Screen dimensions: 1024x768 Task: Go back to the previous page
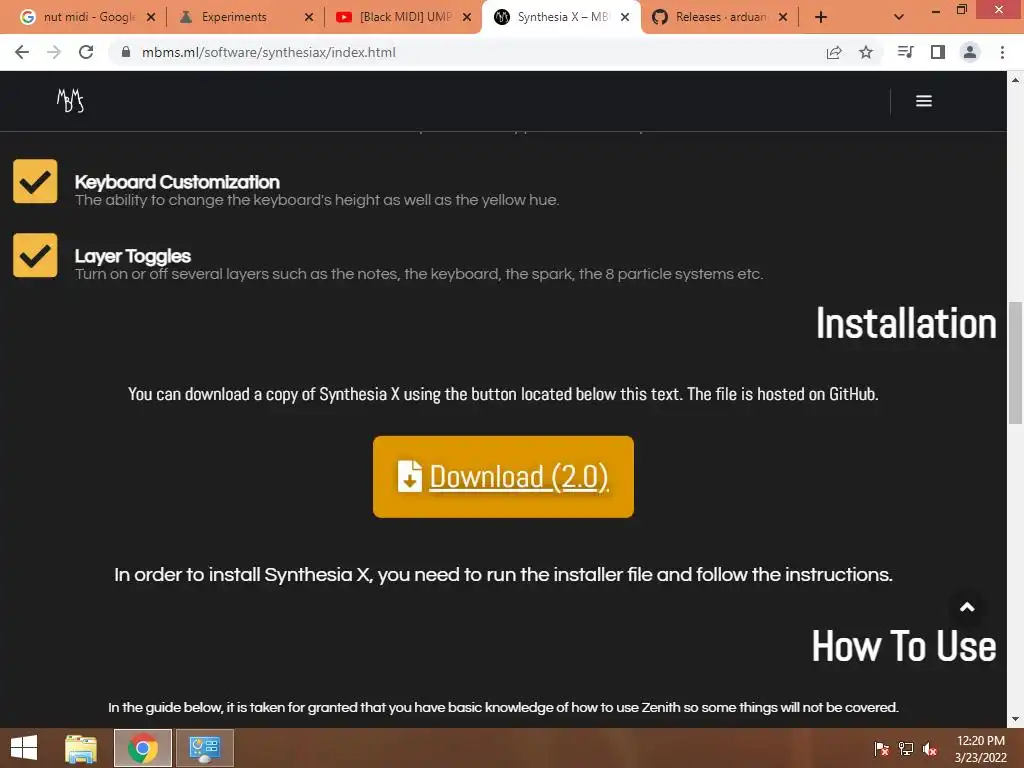(22, 52)
